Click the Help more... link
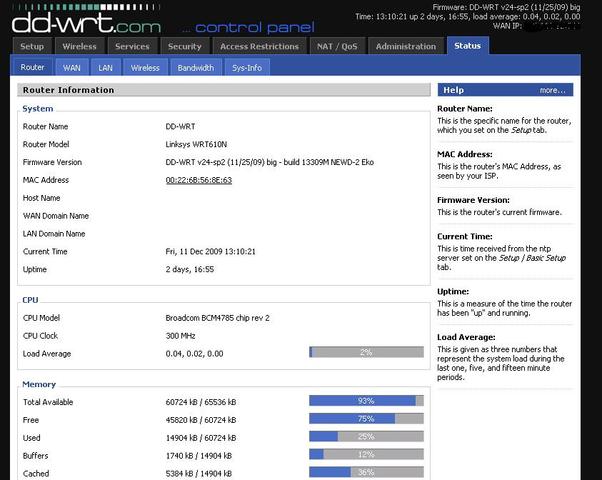The height and width of the screenshot is (480, 602). coord(552,90)
